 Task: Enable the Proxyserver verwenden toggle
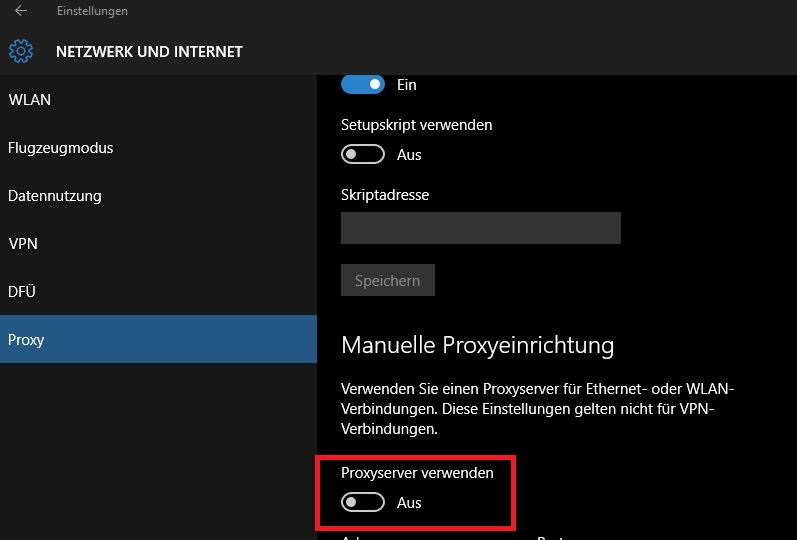pyautogui.click(x=363, y=502)
